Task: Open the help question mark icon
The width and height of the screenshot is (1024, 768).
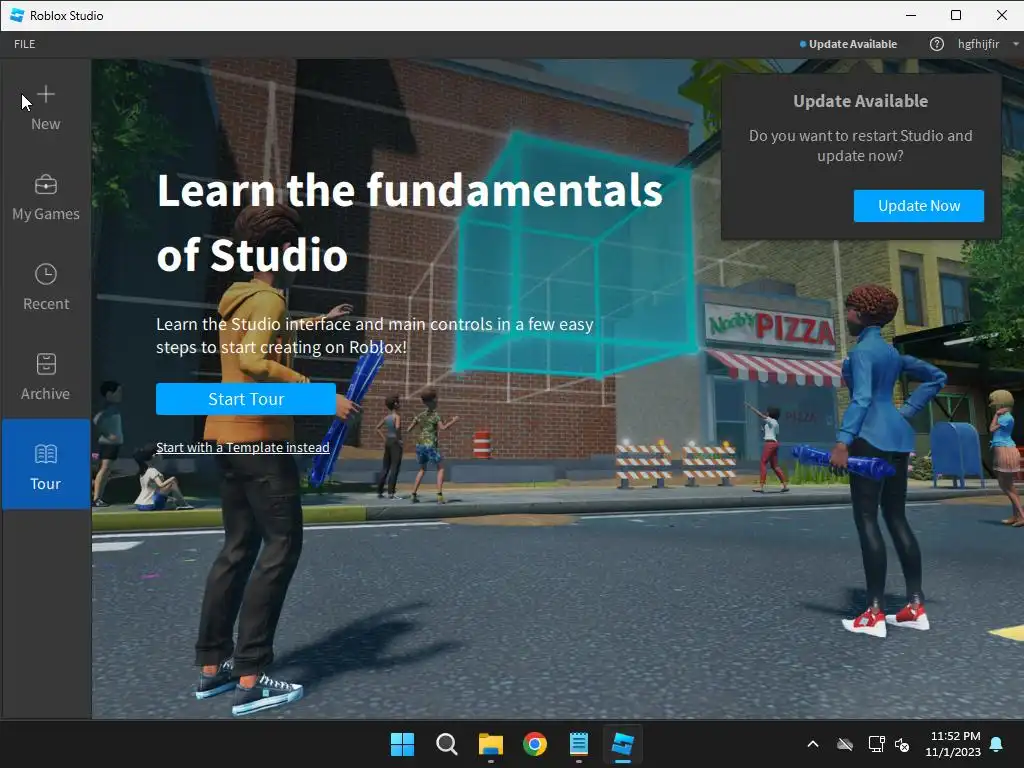Action: click(936, 44)
